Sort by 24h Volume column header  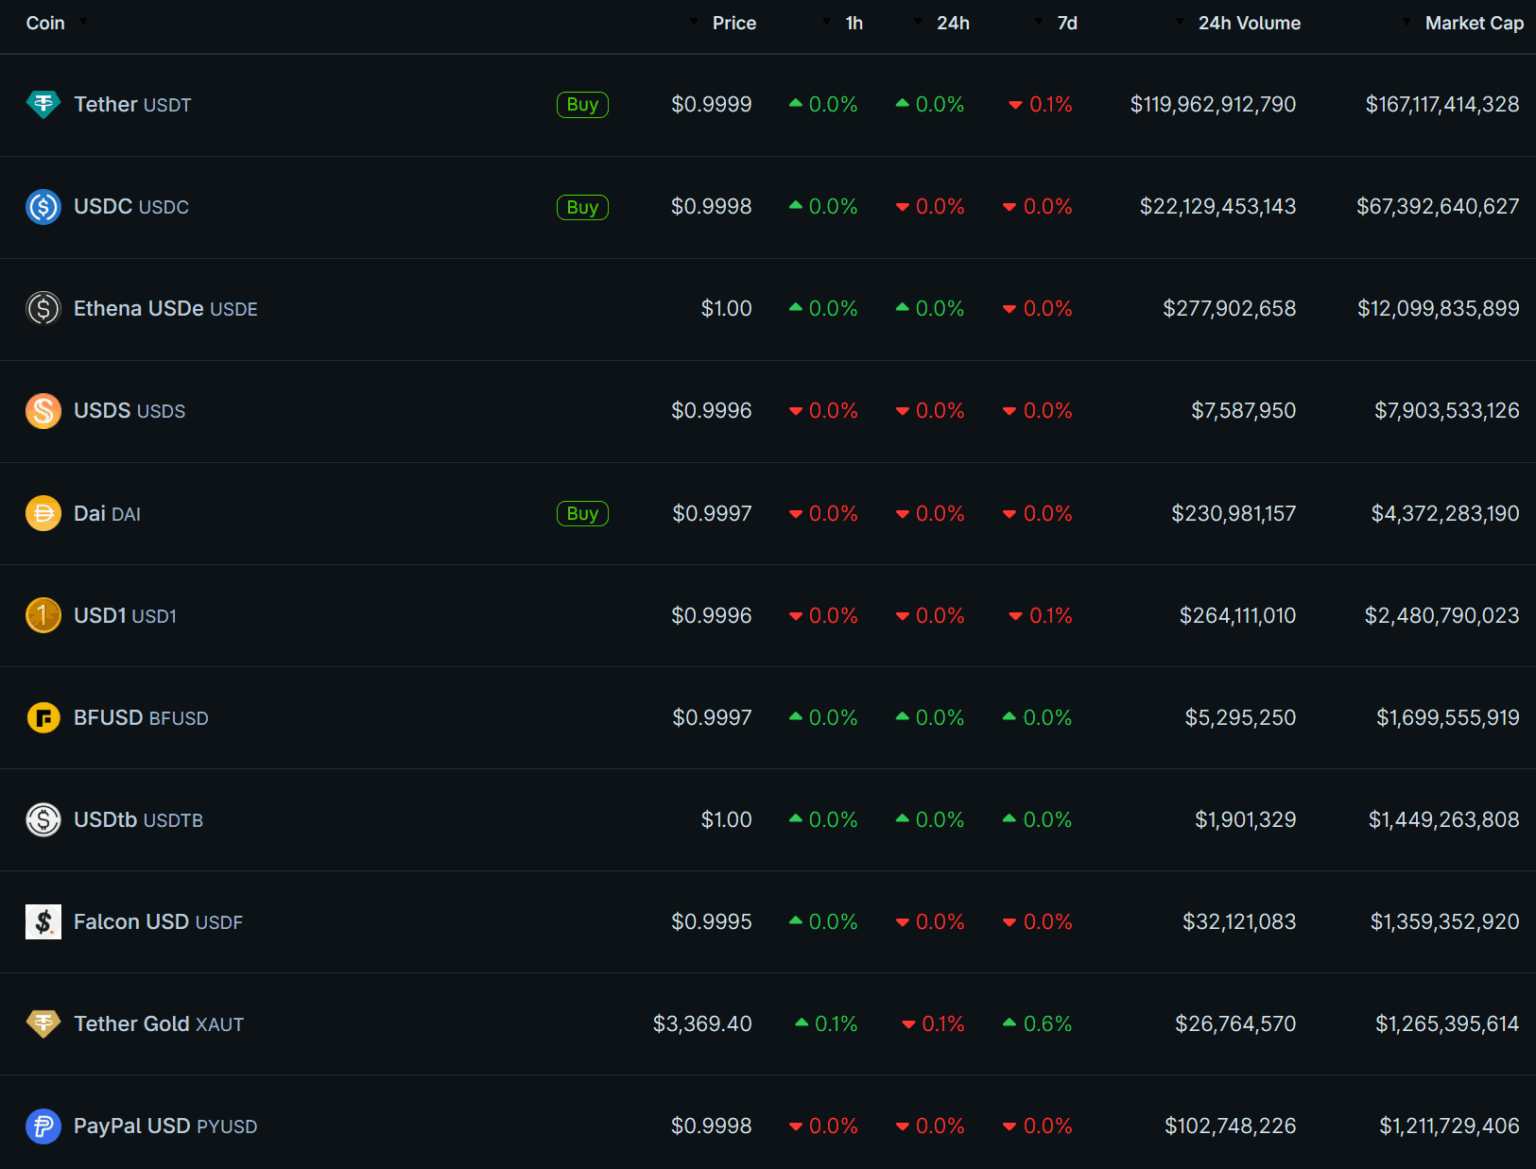pyautogui.click(x=1248, y=23)
